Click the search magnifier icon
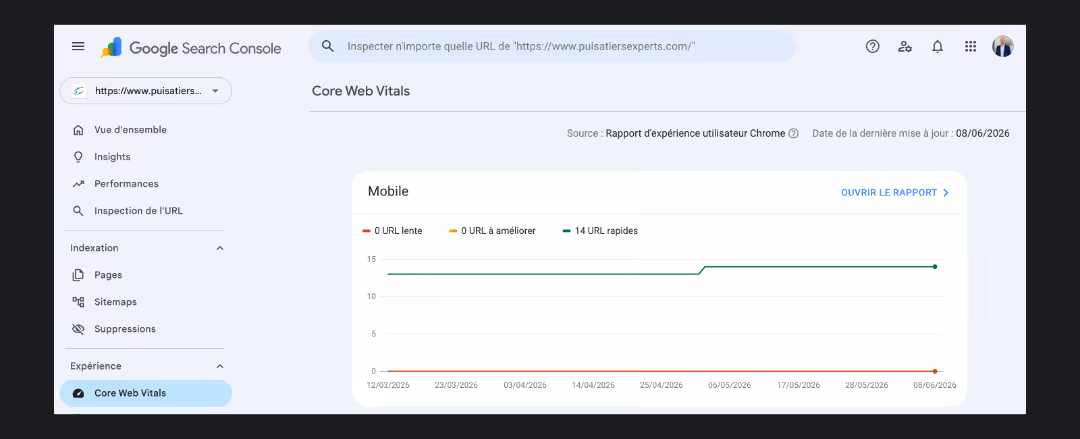This screenshot has width=1080, height=439. pos(328,46)
